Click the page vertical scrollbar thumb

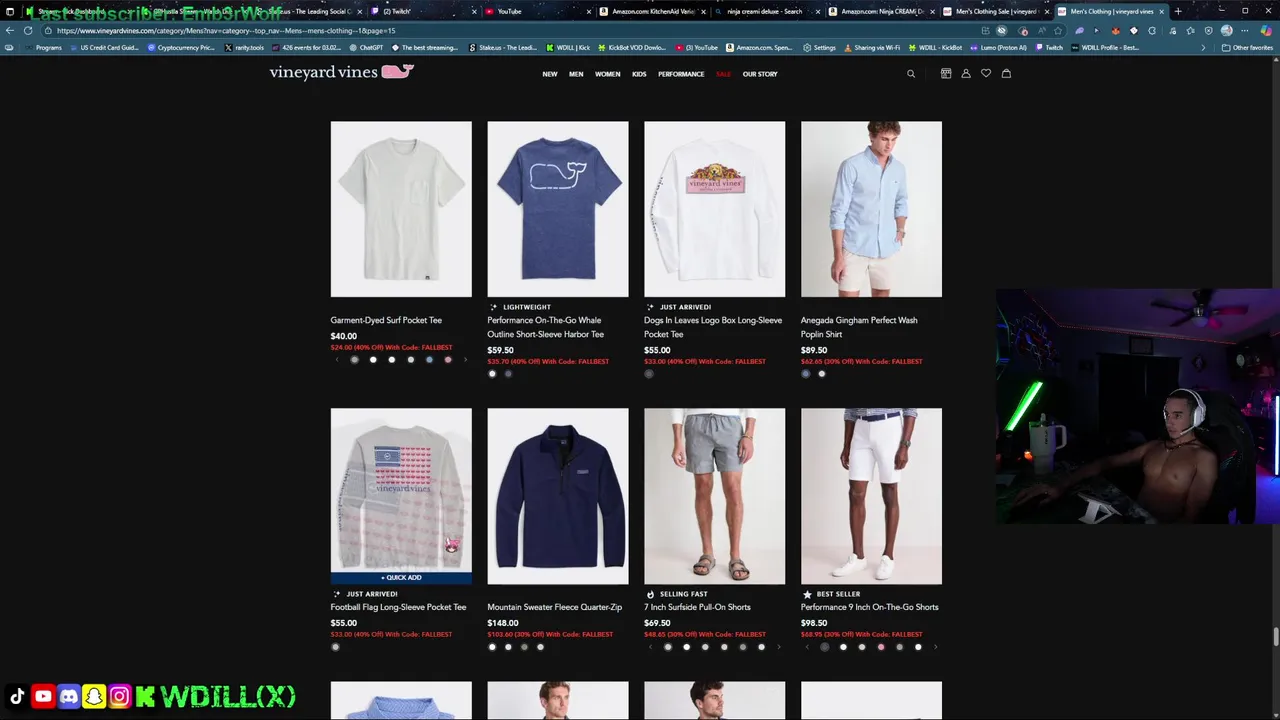point(1275,637)
